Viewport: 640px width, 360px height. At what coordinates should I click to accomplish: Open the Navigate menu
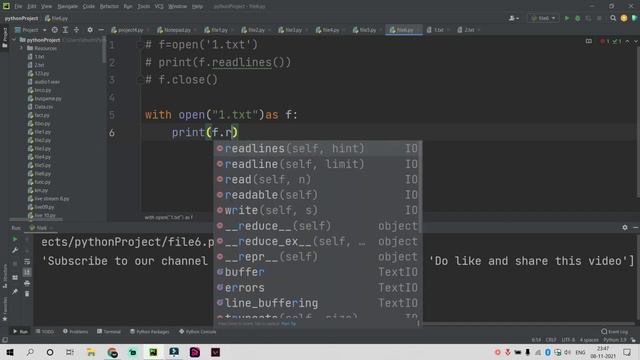coord(67,7)
